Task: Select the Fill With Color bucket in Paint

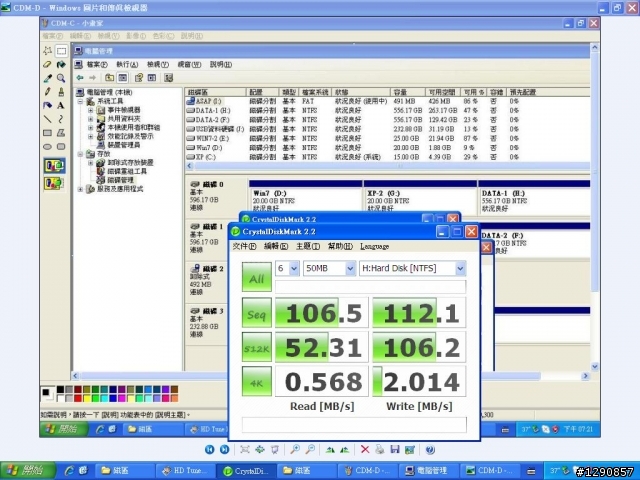Action: point(61,64)
